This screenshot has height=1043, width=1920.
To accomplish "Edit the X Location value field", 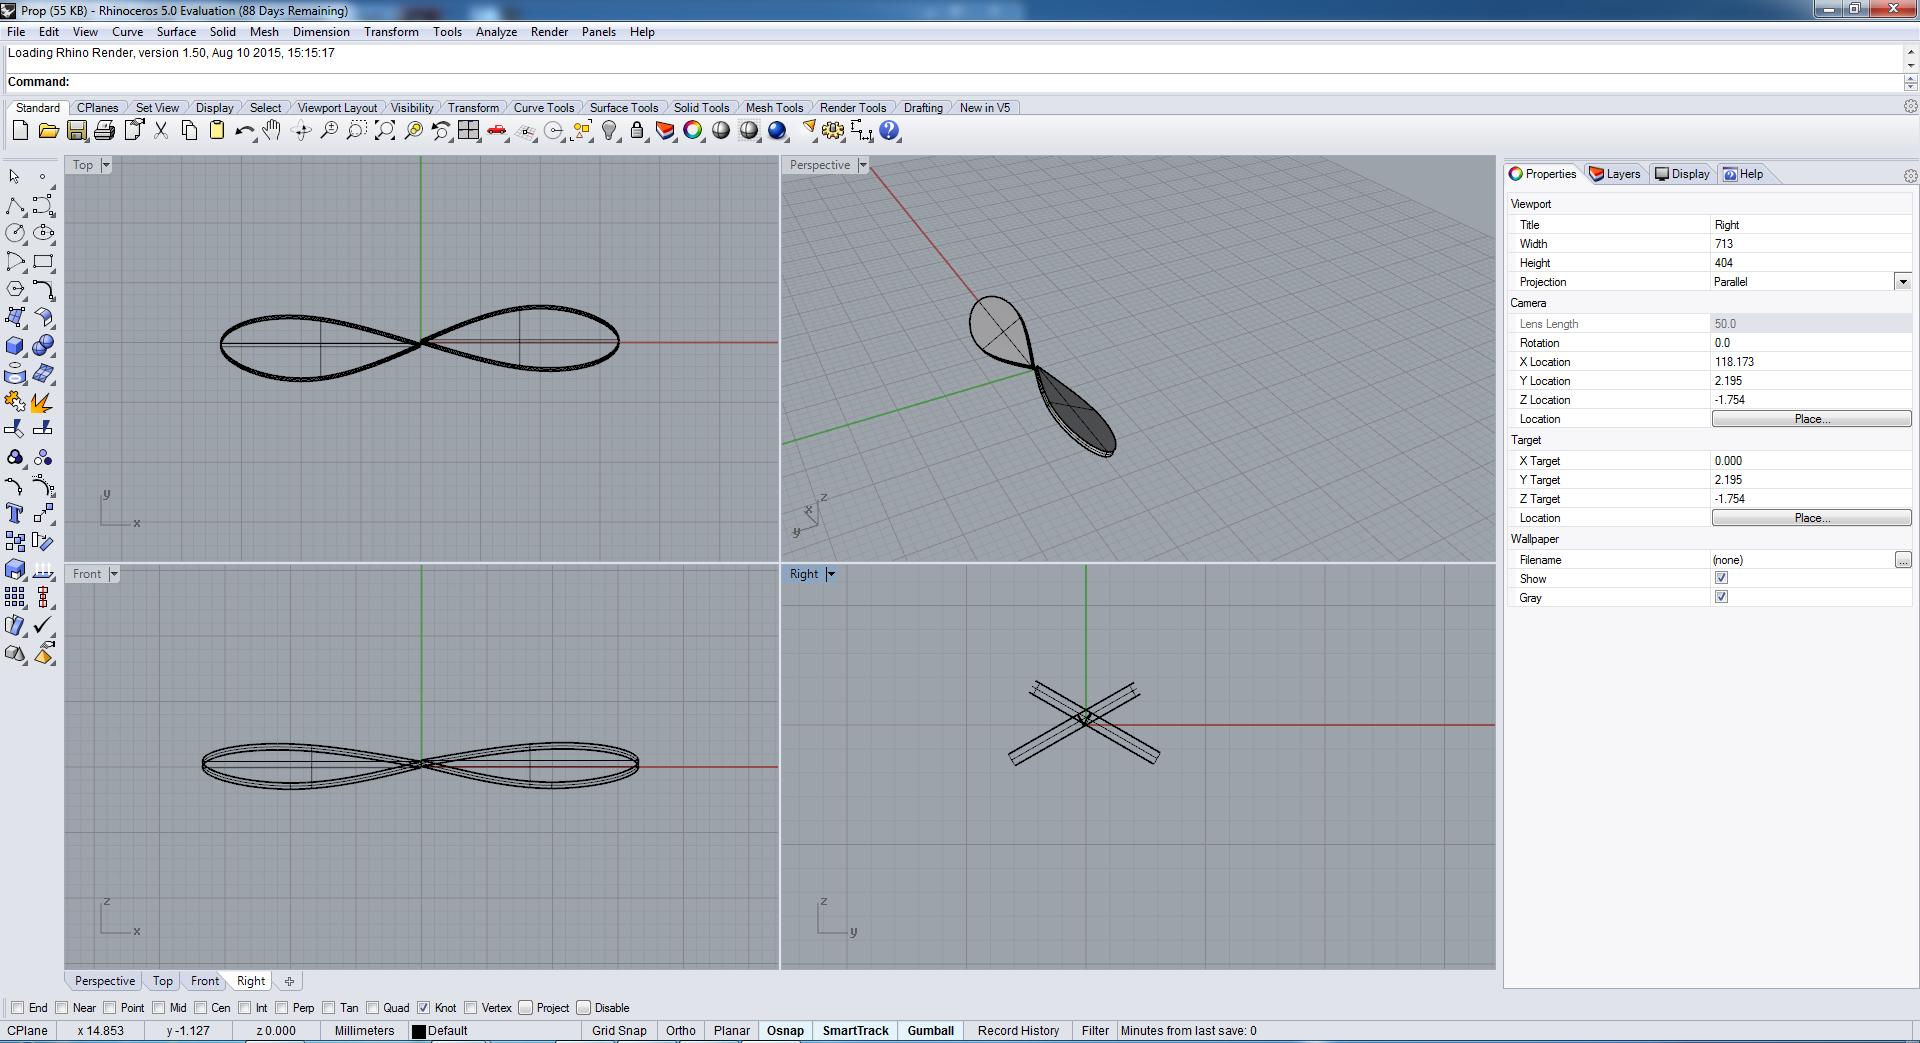I will pyautogui.click(x=1810, y=362).
